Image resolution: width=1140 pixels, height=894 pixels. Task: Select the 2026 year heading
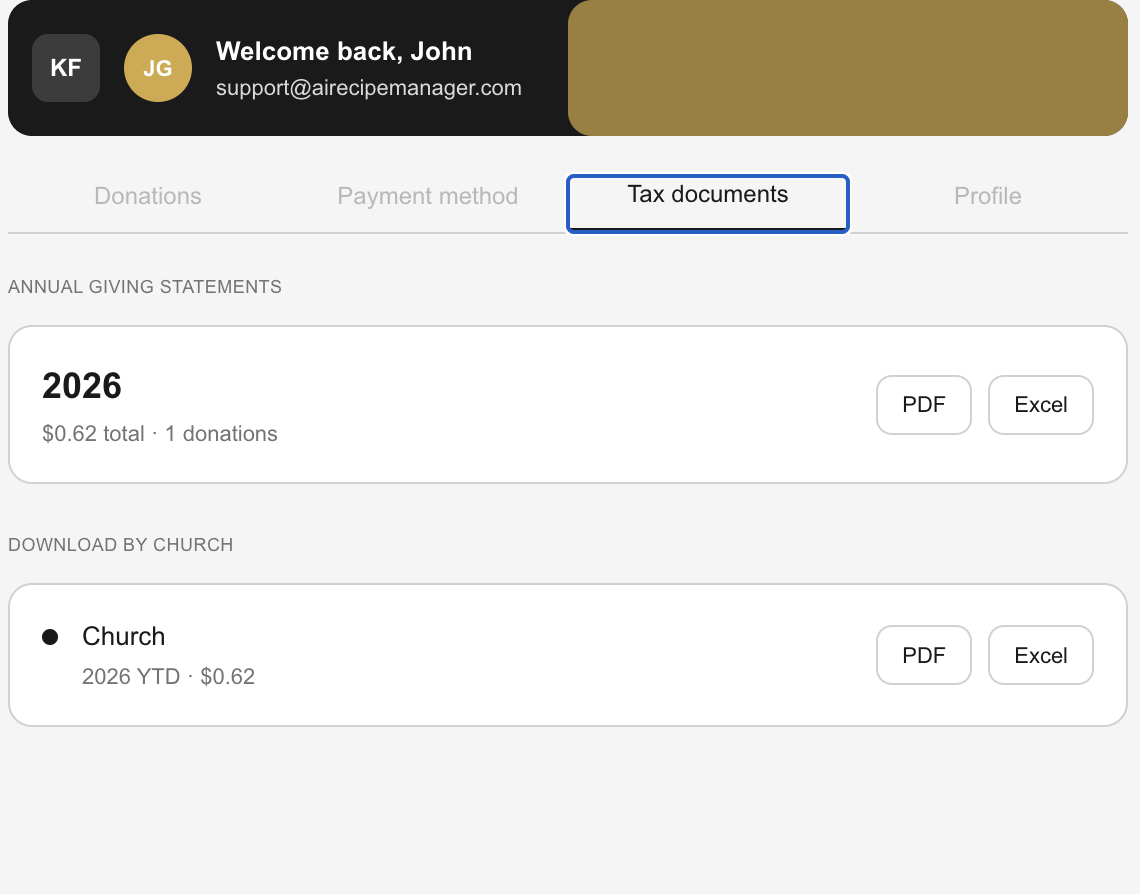(82, 385)
